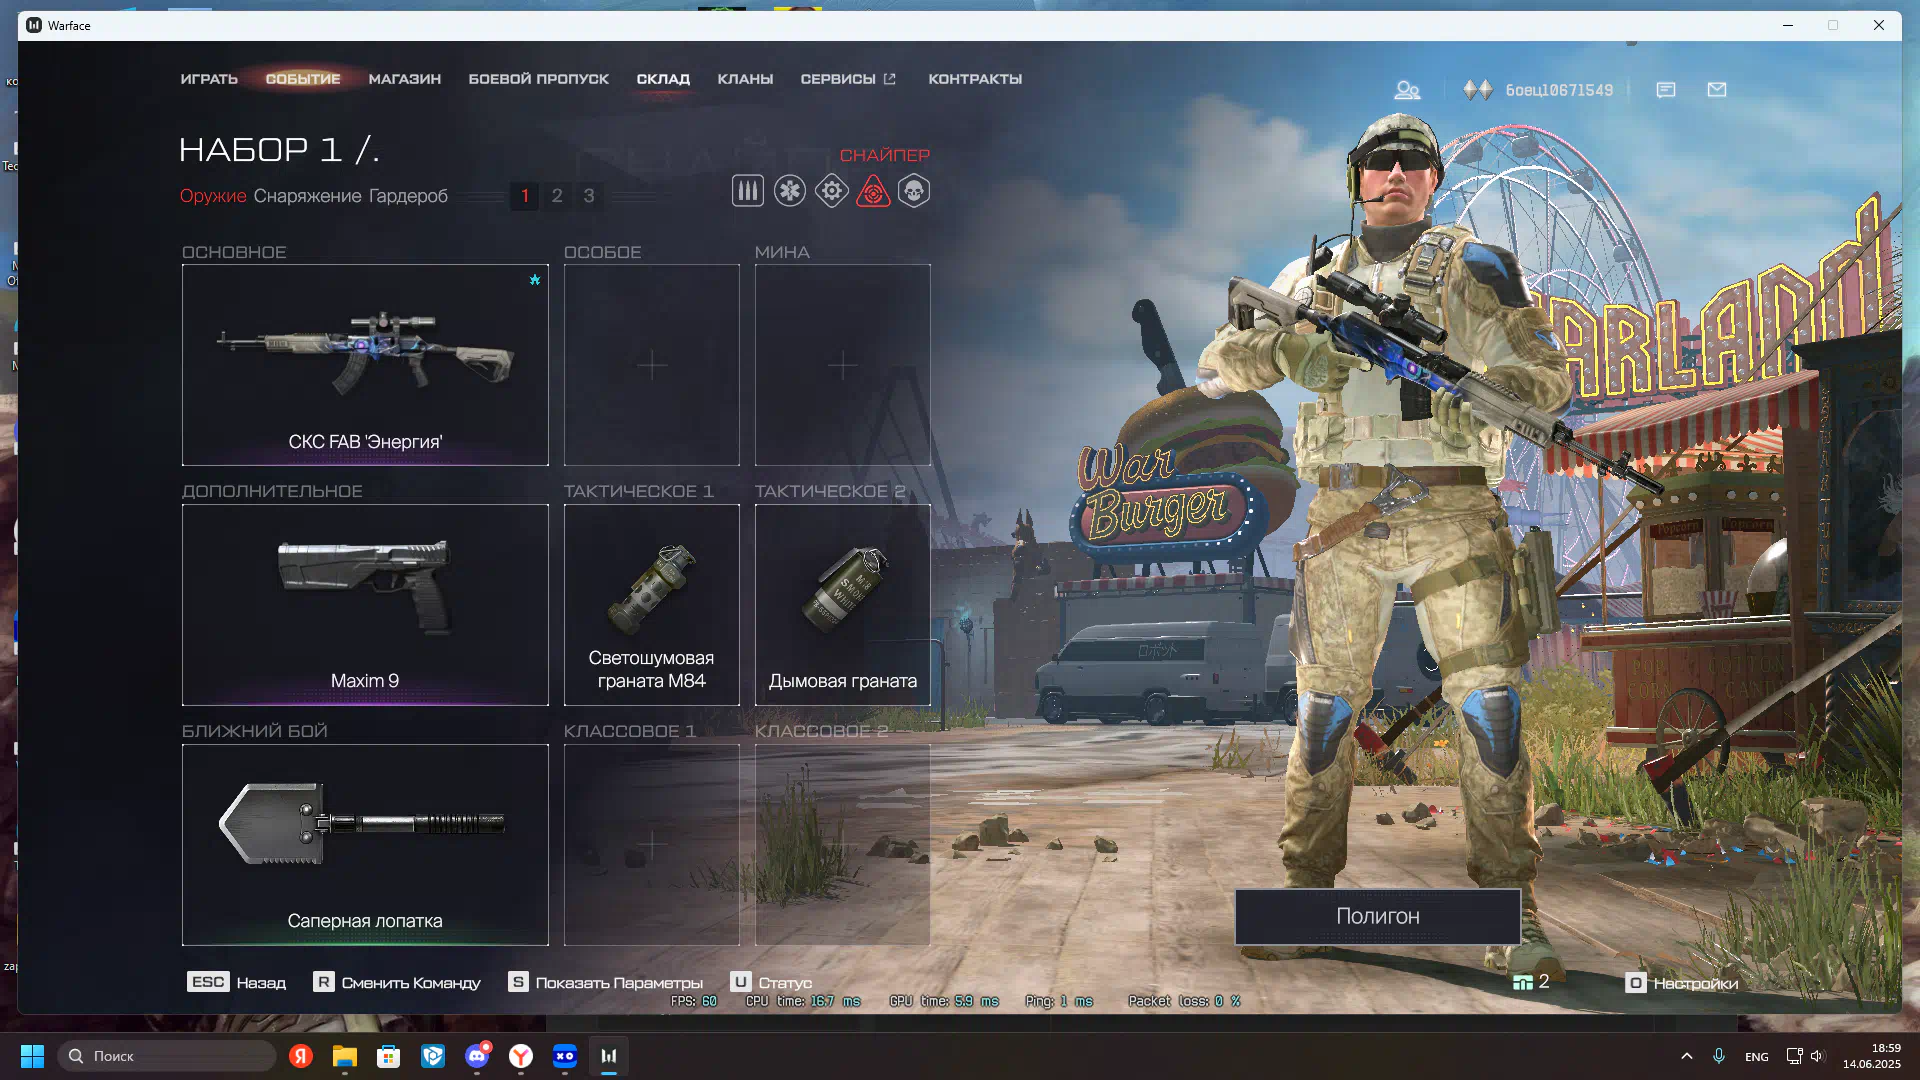Add item to empty КЛАССОВОЕ 1 slot

tap(652, 845)
